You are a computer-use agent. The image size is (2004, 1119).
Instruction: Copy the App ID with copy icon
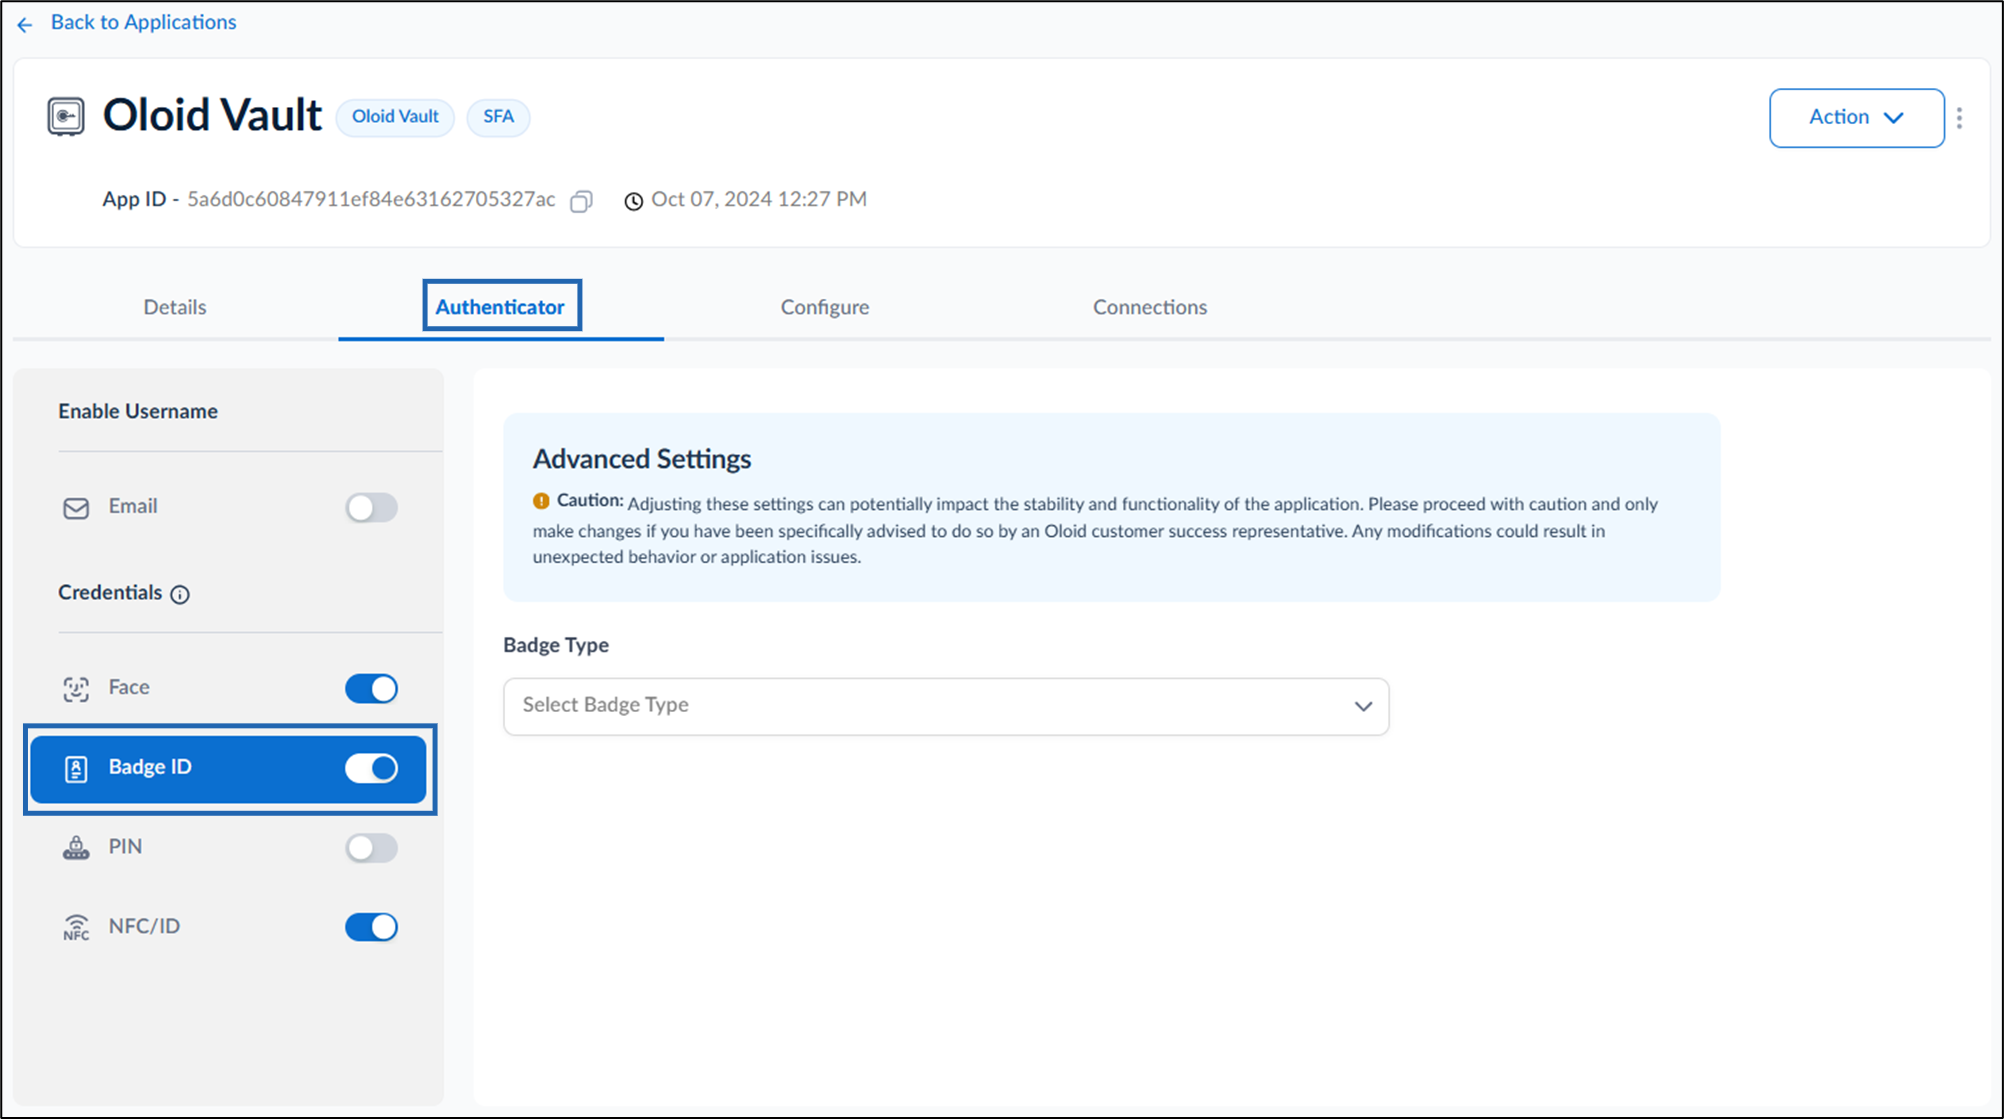click(x=581, y=201)
